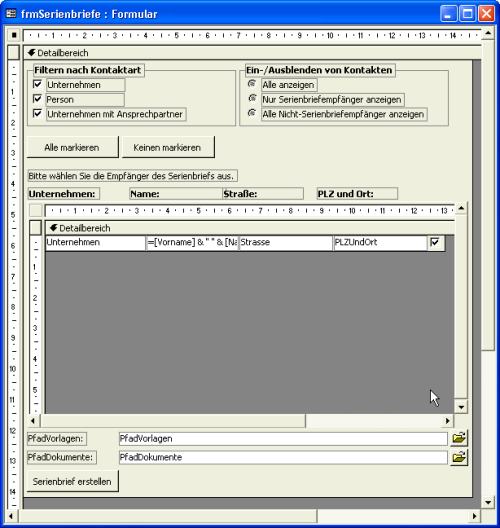Select the outer Detailbereich section bar
This screenshot has width=500, height=528.
(x=253, y=53)
